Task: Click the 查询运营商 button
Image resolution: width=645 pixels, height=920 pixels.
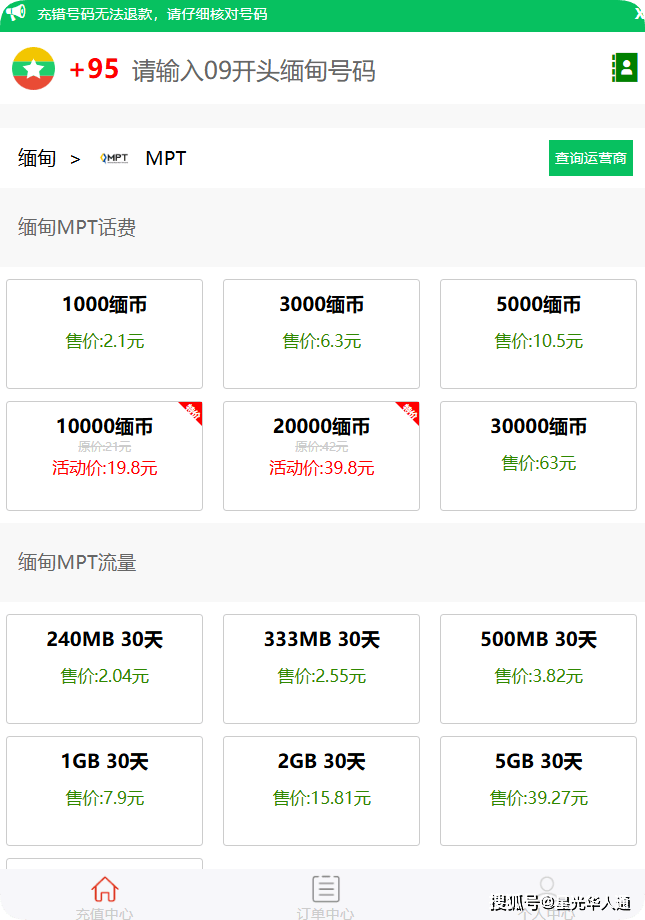Action: [x=590, y=158]
